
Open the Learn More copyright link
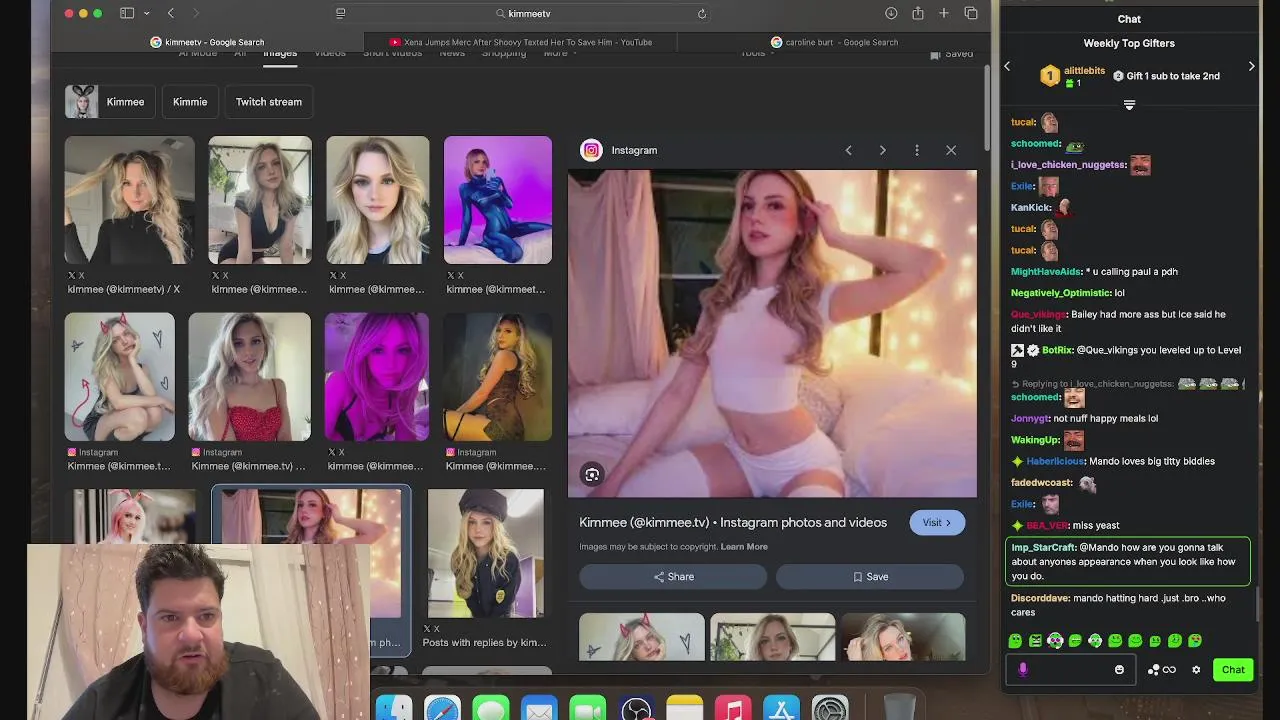(744, 547)
